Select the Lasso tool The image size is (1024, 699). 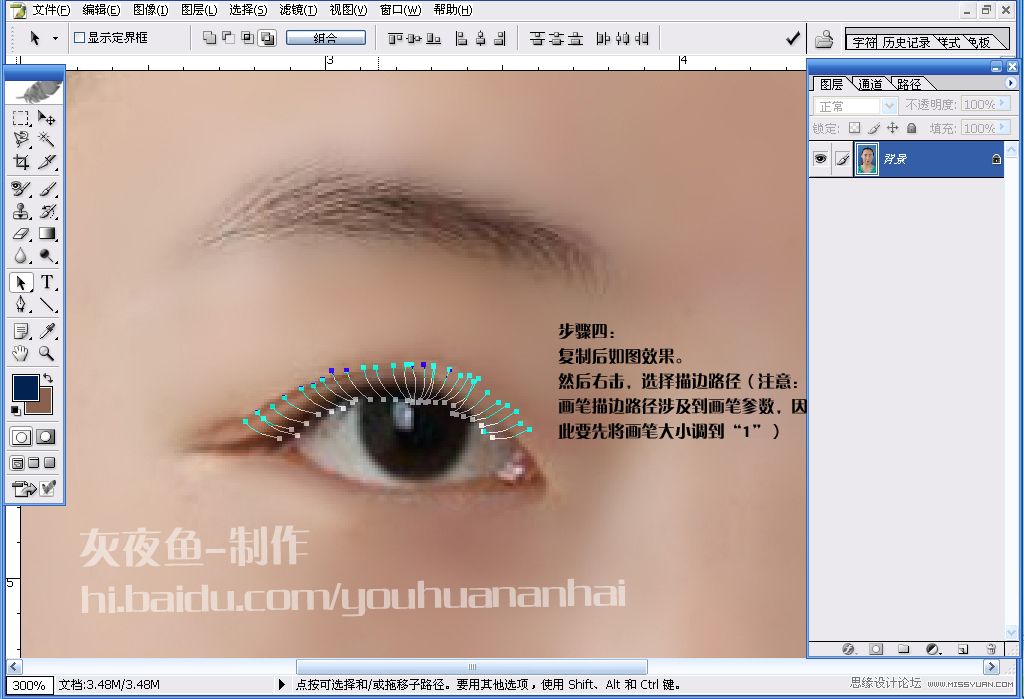(21, 139)
